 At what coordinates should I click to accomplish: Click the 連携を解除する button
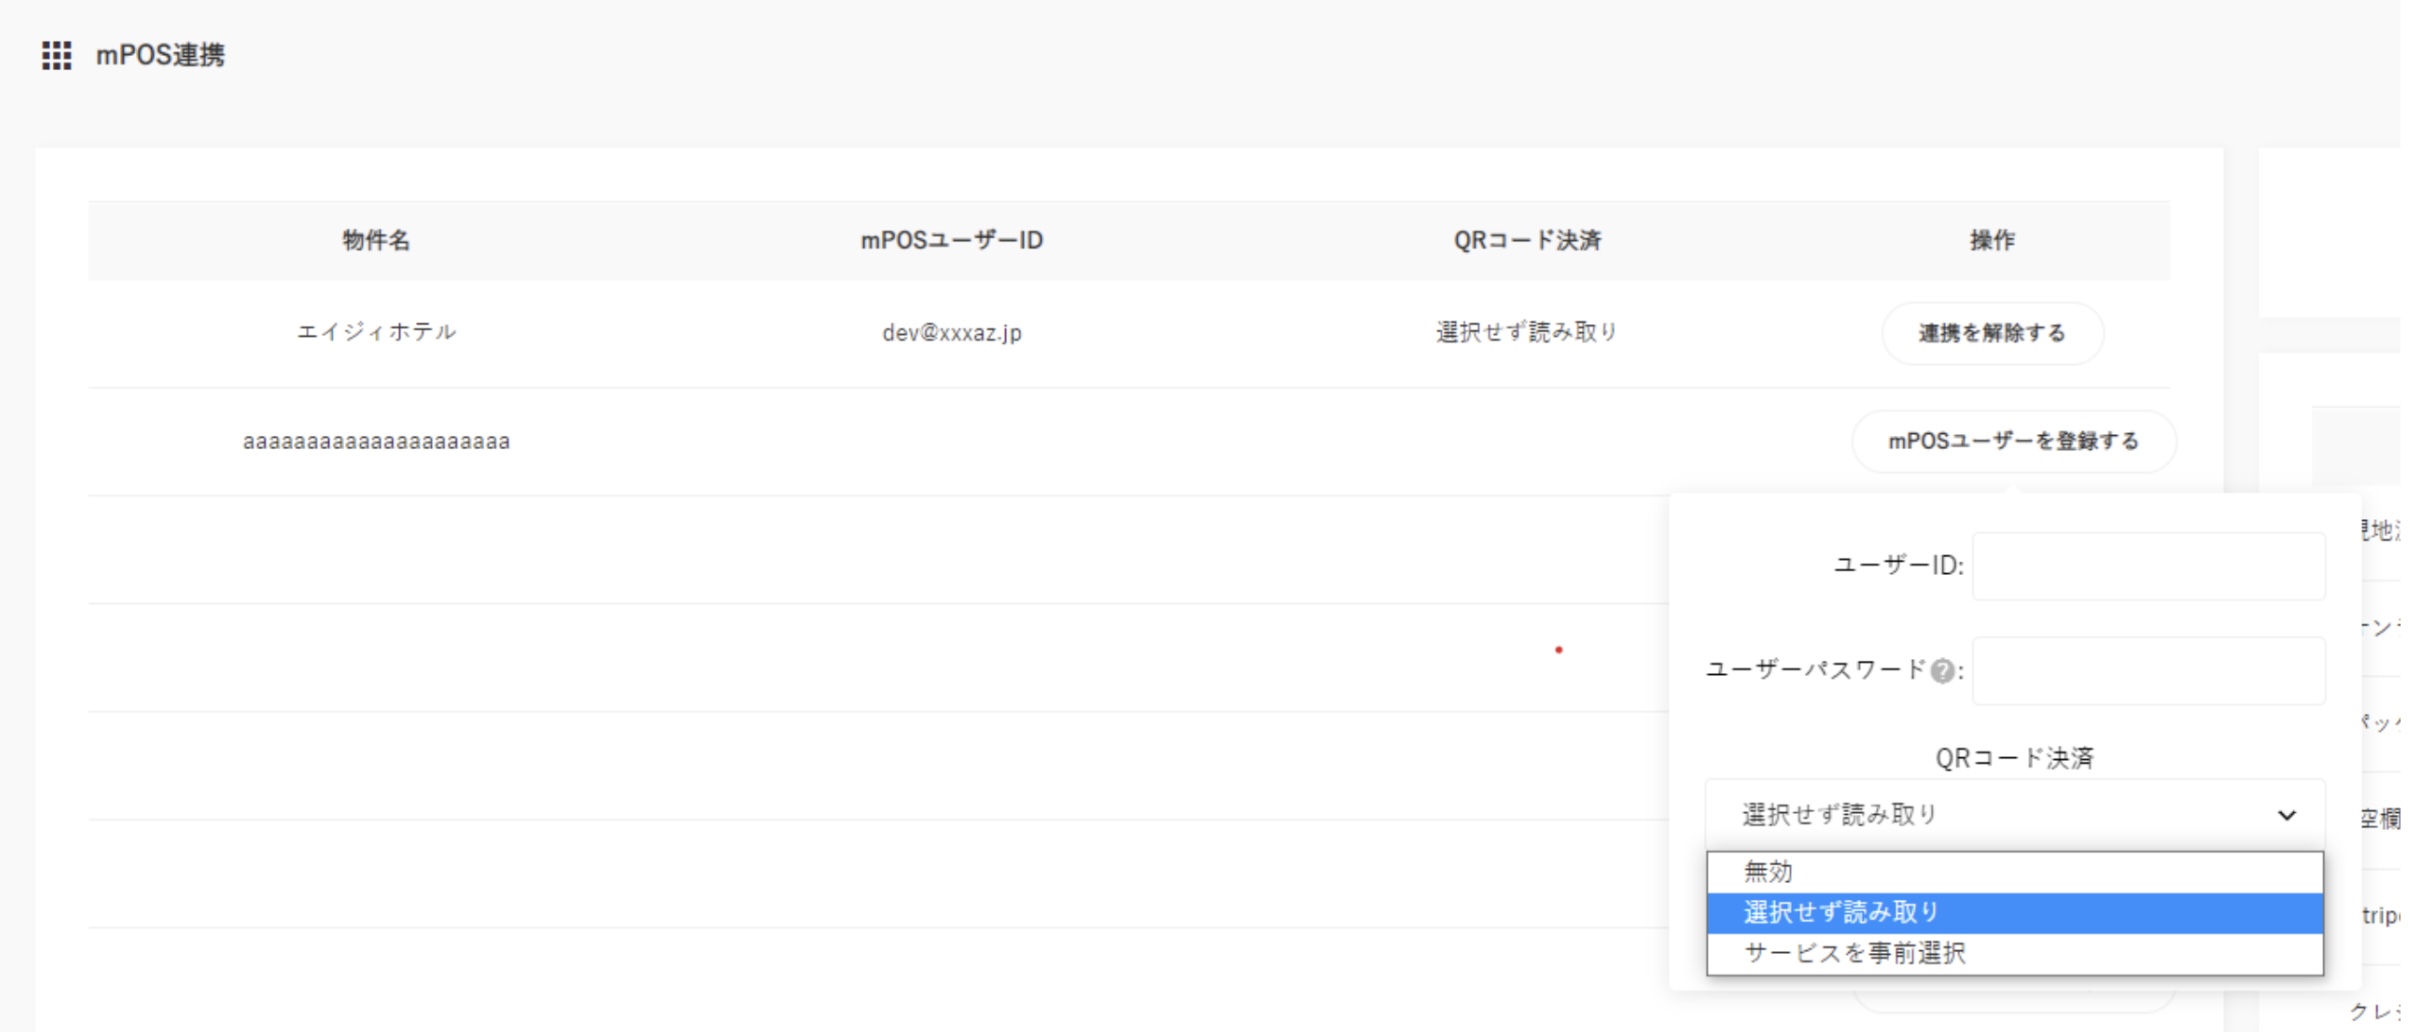pos(1992,333)
